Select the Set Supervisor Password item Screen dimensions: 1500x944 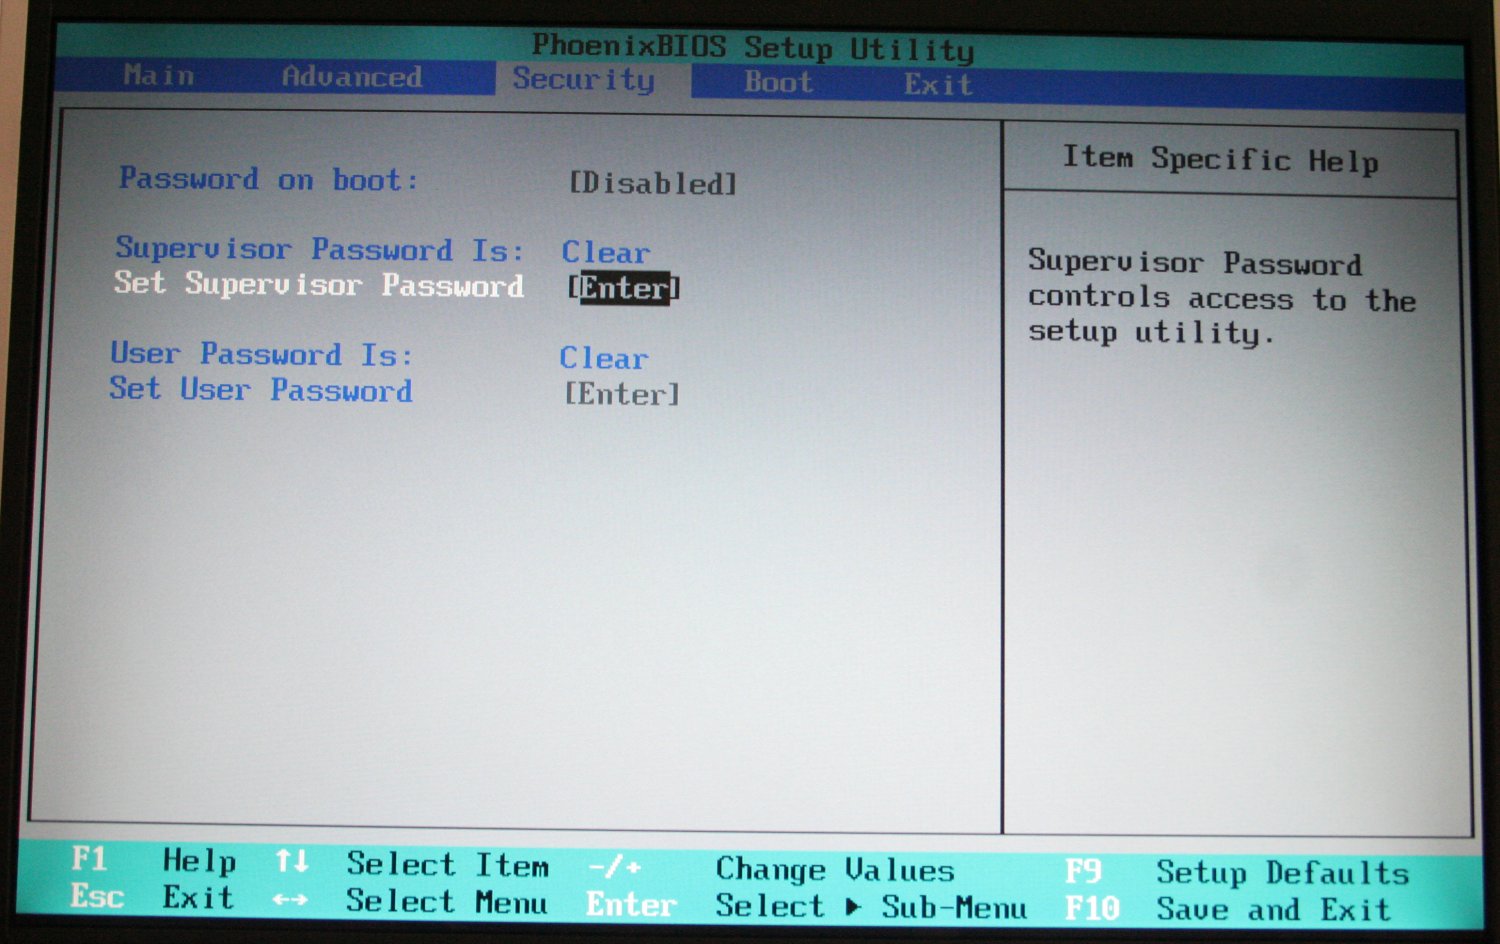(x=319, y=285)
